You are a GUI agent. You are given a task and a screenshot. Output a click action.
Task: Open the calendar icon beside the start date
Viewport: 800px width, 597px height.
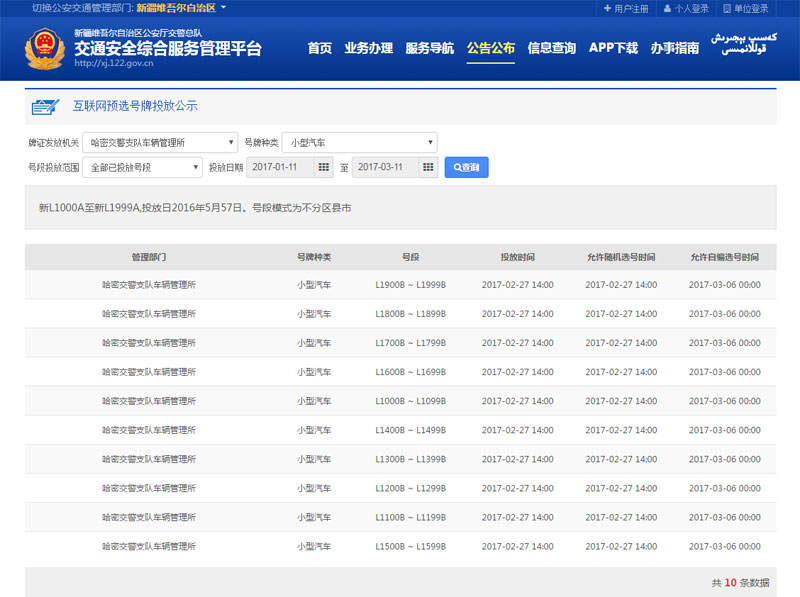[x=322, y=166]
